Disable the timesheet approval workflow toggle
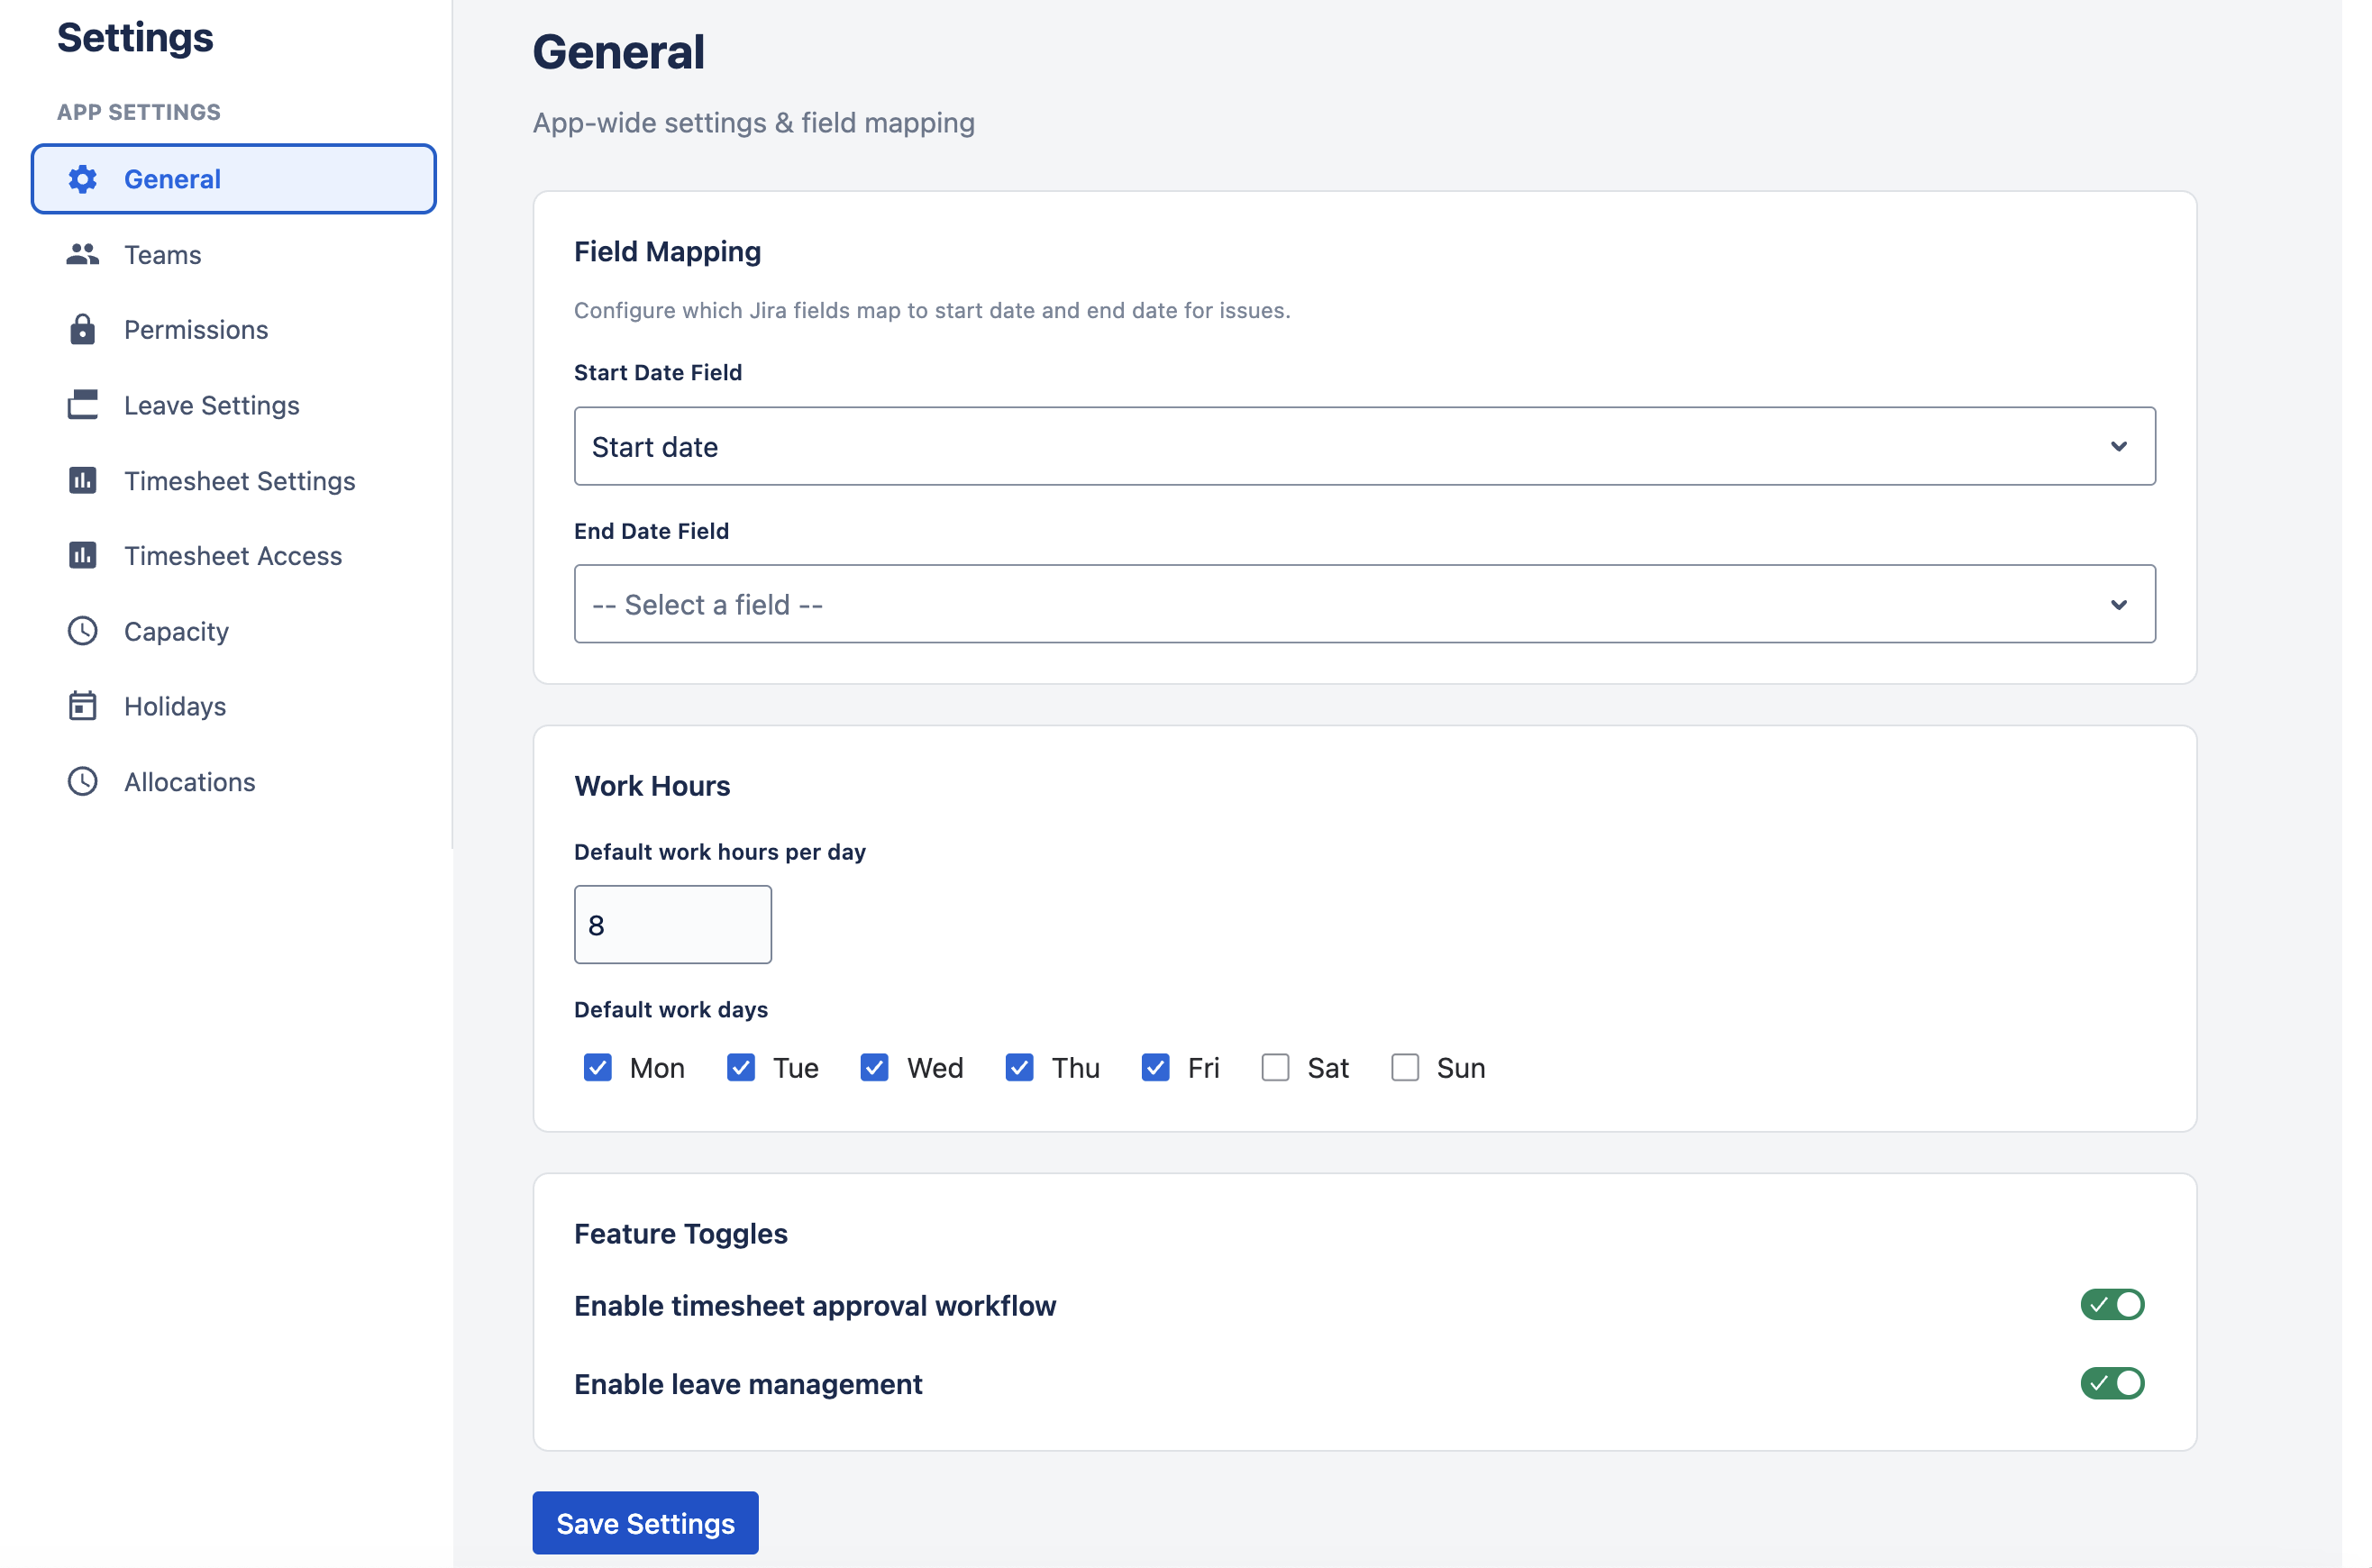This screenshot has height=1568, width=2372. pos(2112,1304)
